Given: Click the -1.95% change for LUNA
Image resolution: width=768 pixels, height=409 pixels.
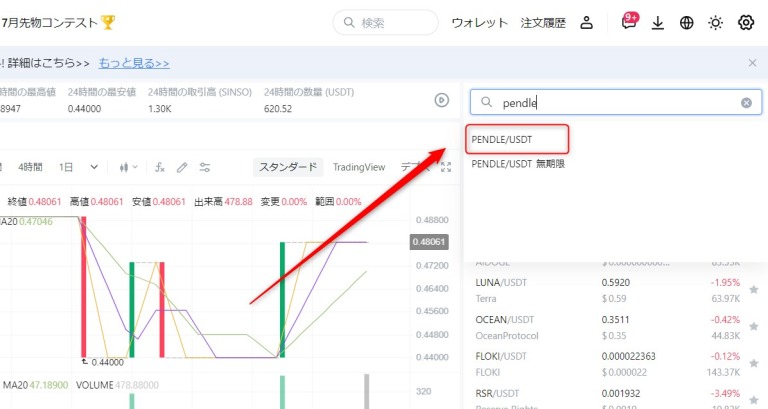Looking at the screenshot, I should [725, 283].
